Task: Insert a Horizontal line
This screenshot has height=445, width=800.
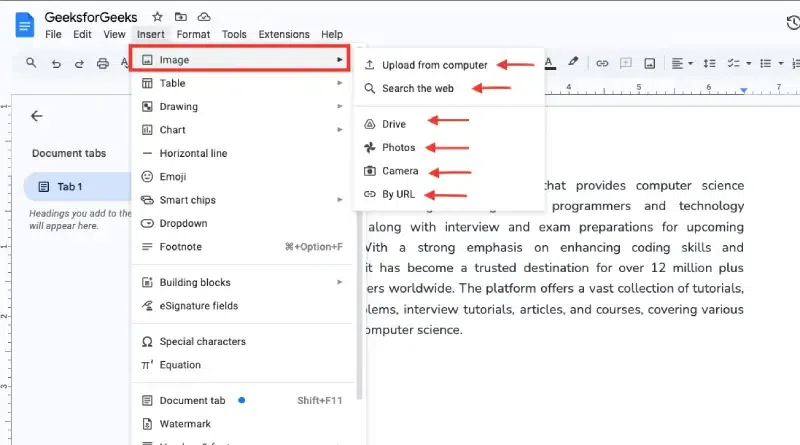Action: click(x=242, y=153)
